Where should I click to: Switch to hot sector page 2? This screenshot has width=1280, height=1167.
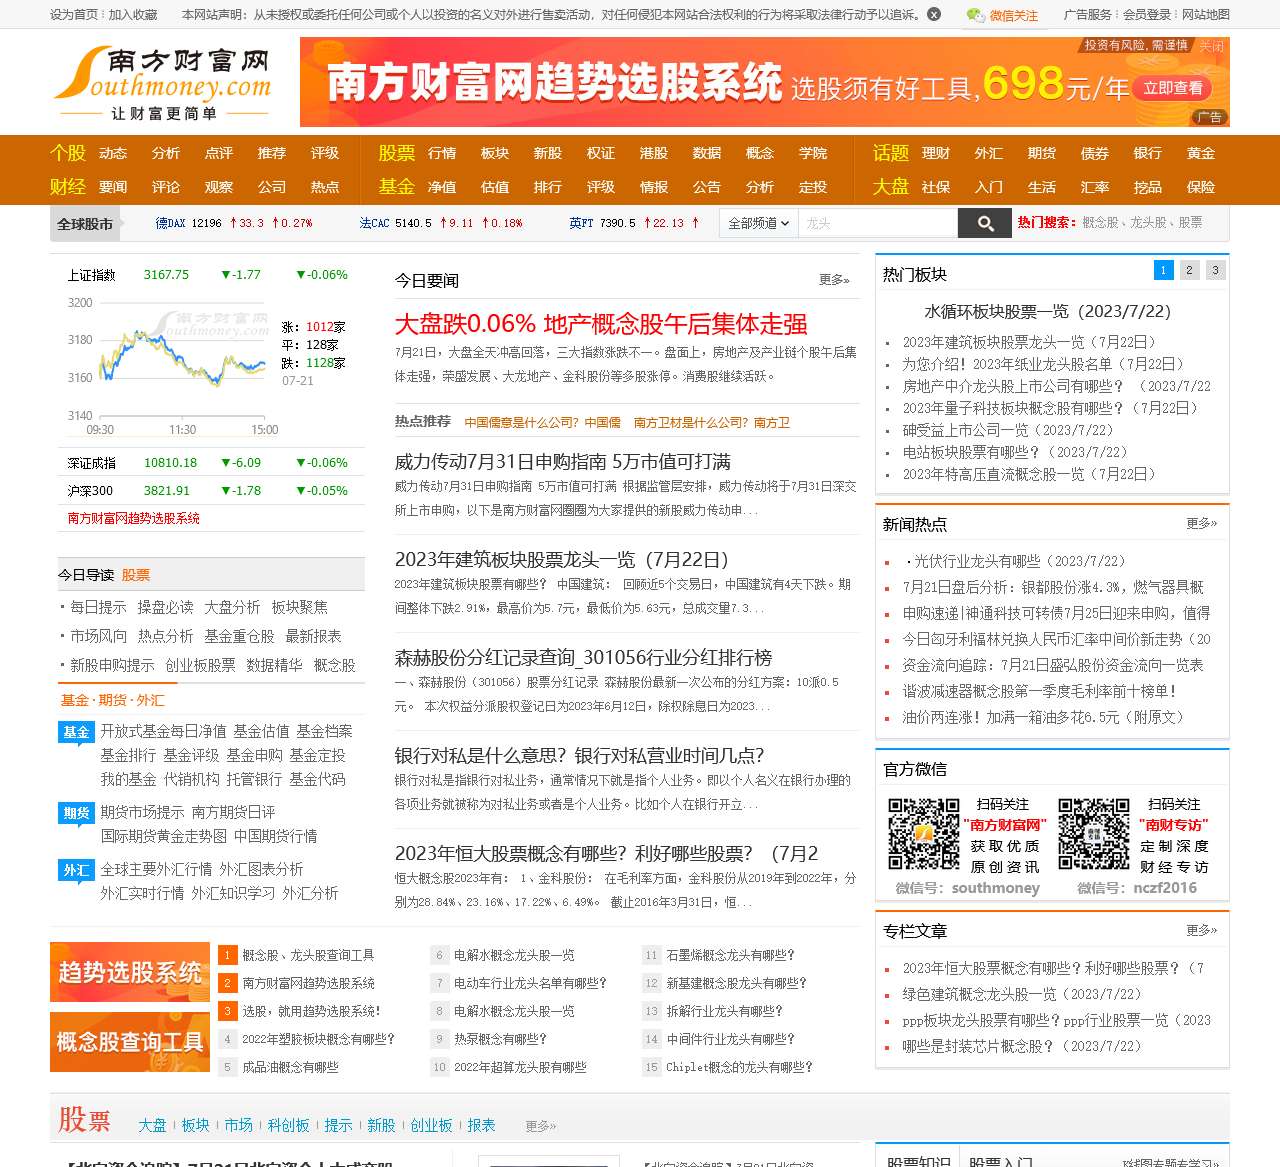1189,270
